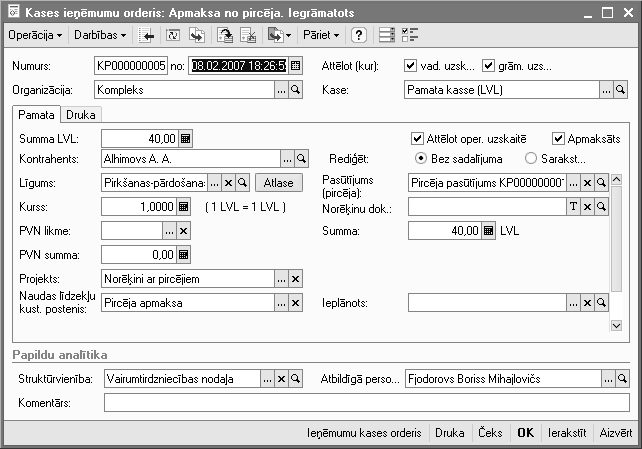The width and height of the screenshot is (642, 449).
Task: Click into the Komentārs text field
Action: coord(366,403)
